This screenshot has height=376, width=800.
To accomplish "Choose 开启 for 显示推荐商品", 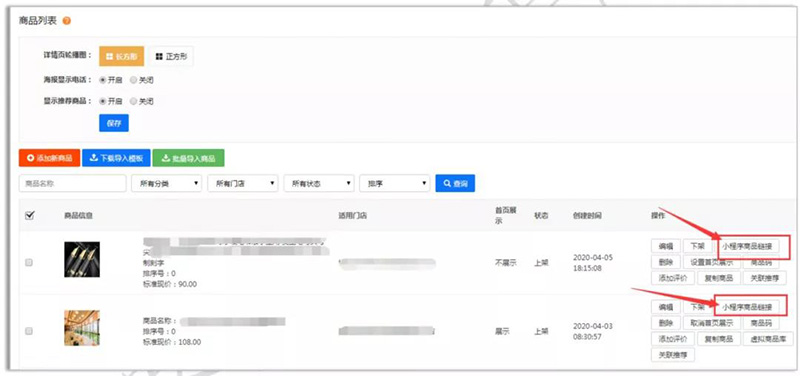I will (x=103, y=101).
